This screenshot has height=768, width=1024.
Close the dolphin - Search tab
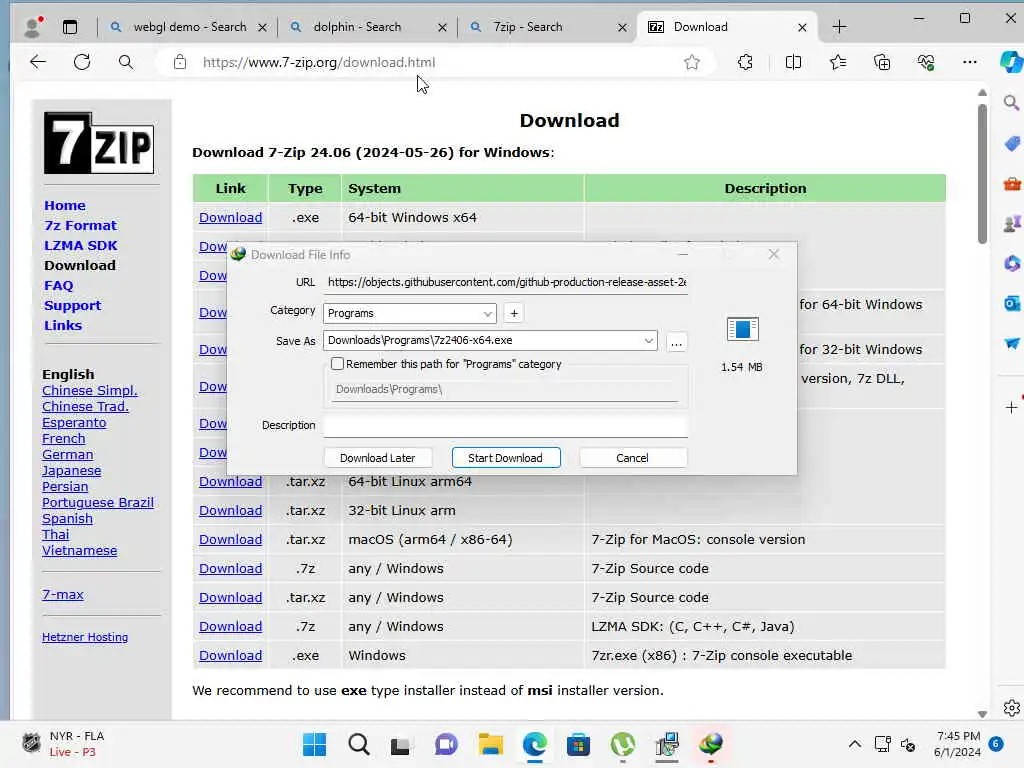point(442,27)
